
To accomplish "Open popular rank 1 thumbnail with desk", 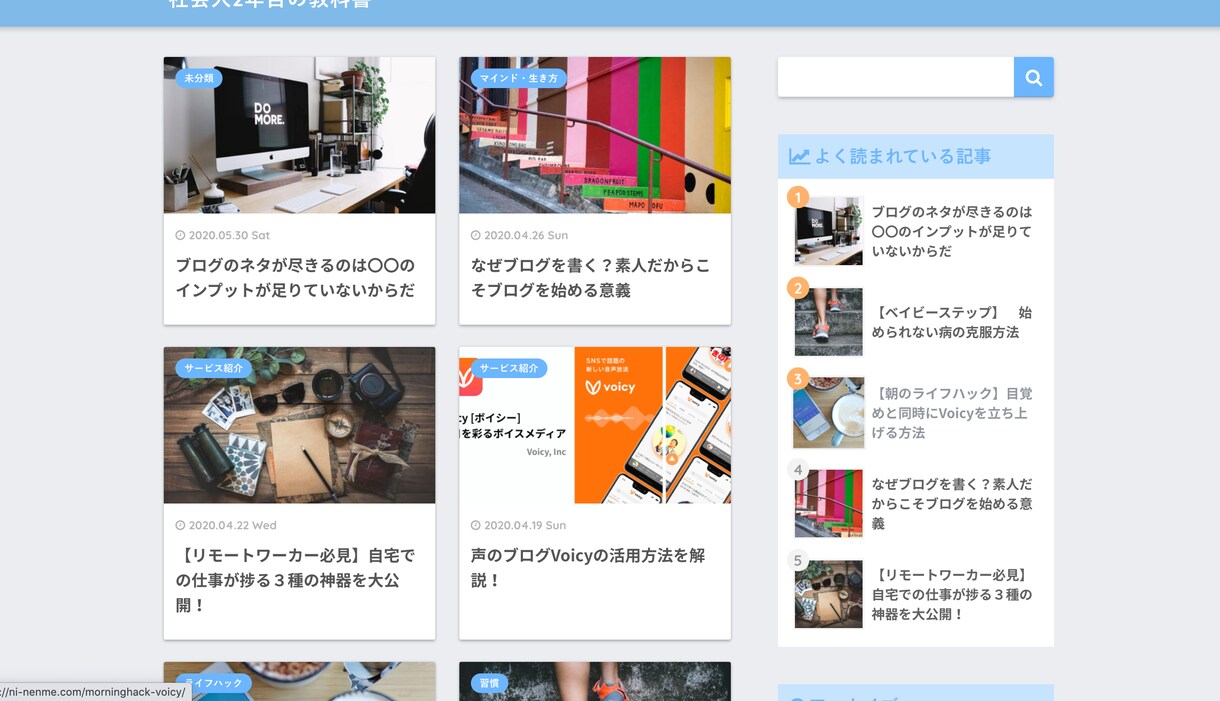I will point(828,231).
